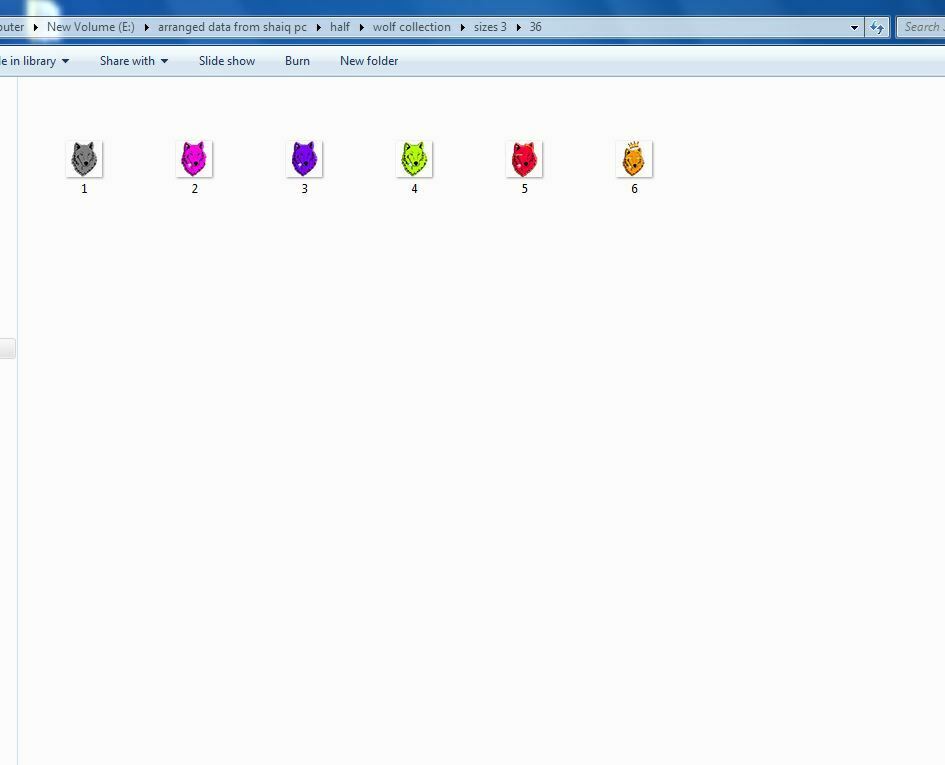Click the file name label "1"
The width and height of the screenshot is (945, 765).
point(84,189)
